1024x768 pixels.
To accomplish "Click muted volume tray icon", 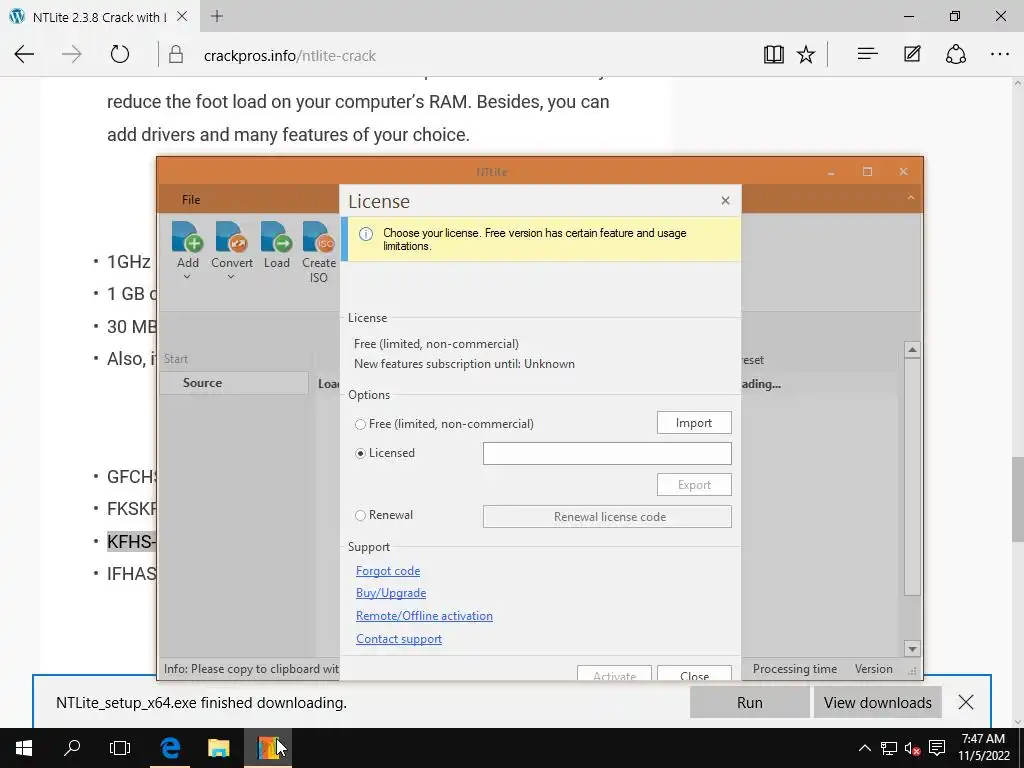I will coord(912,748).
